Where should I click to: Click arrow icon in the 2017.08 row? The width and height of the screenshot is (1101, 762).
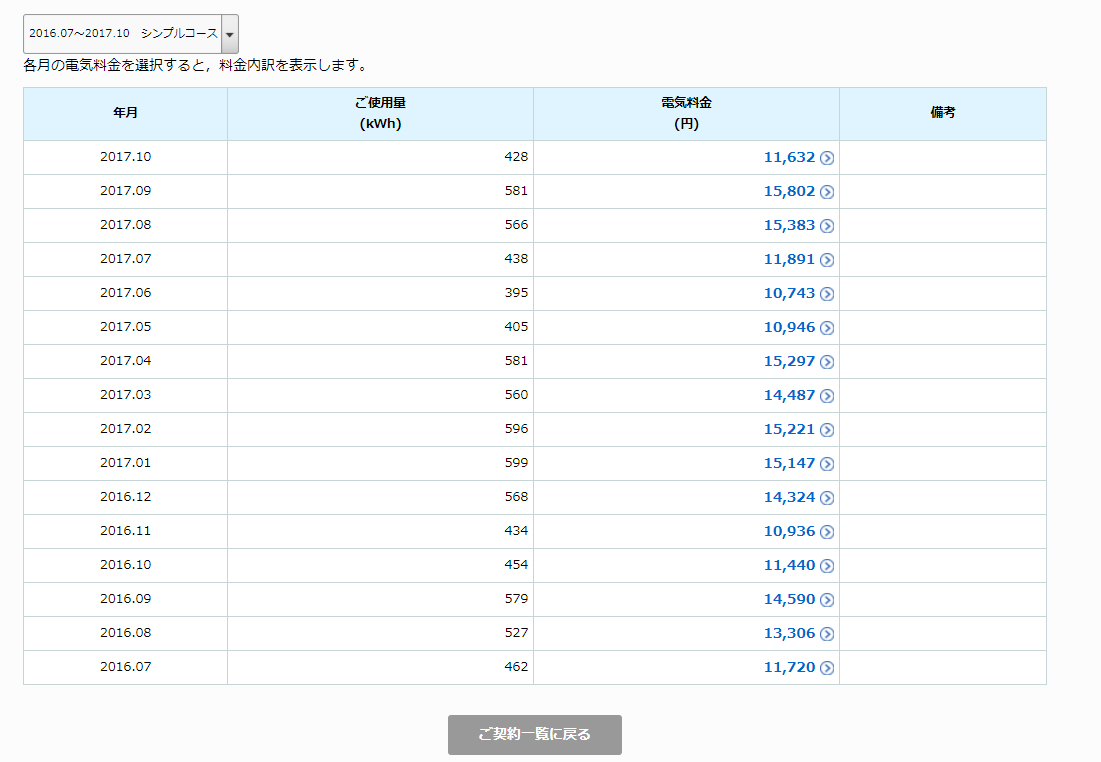point(827,226)
